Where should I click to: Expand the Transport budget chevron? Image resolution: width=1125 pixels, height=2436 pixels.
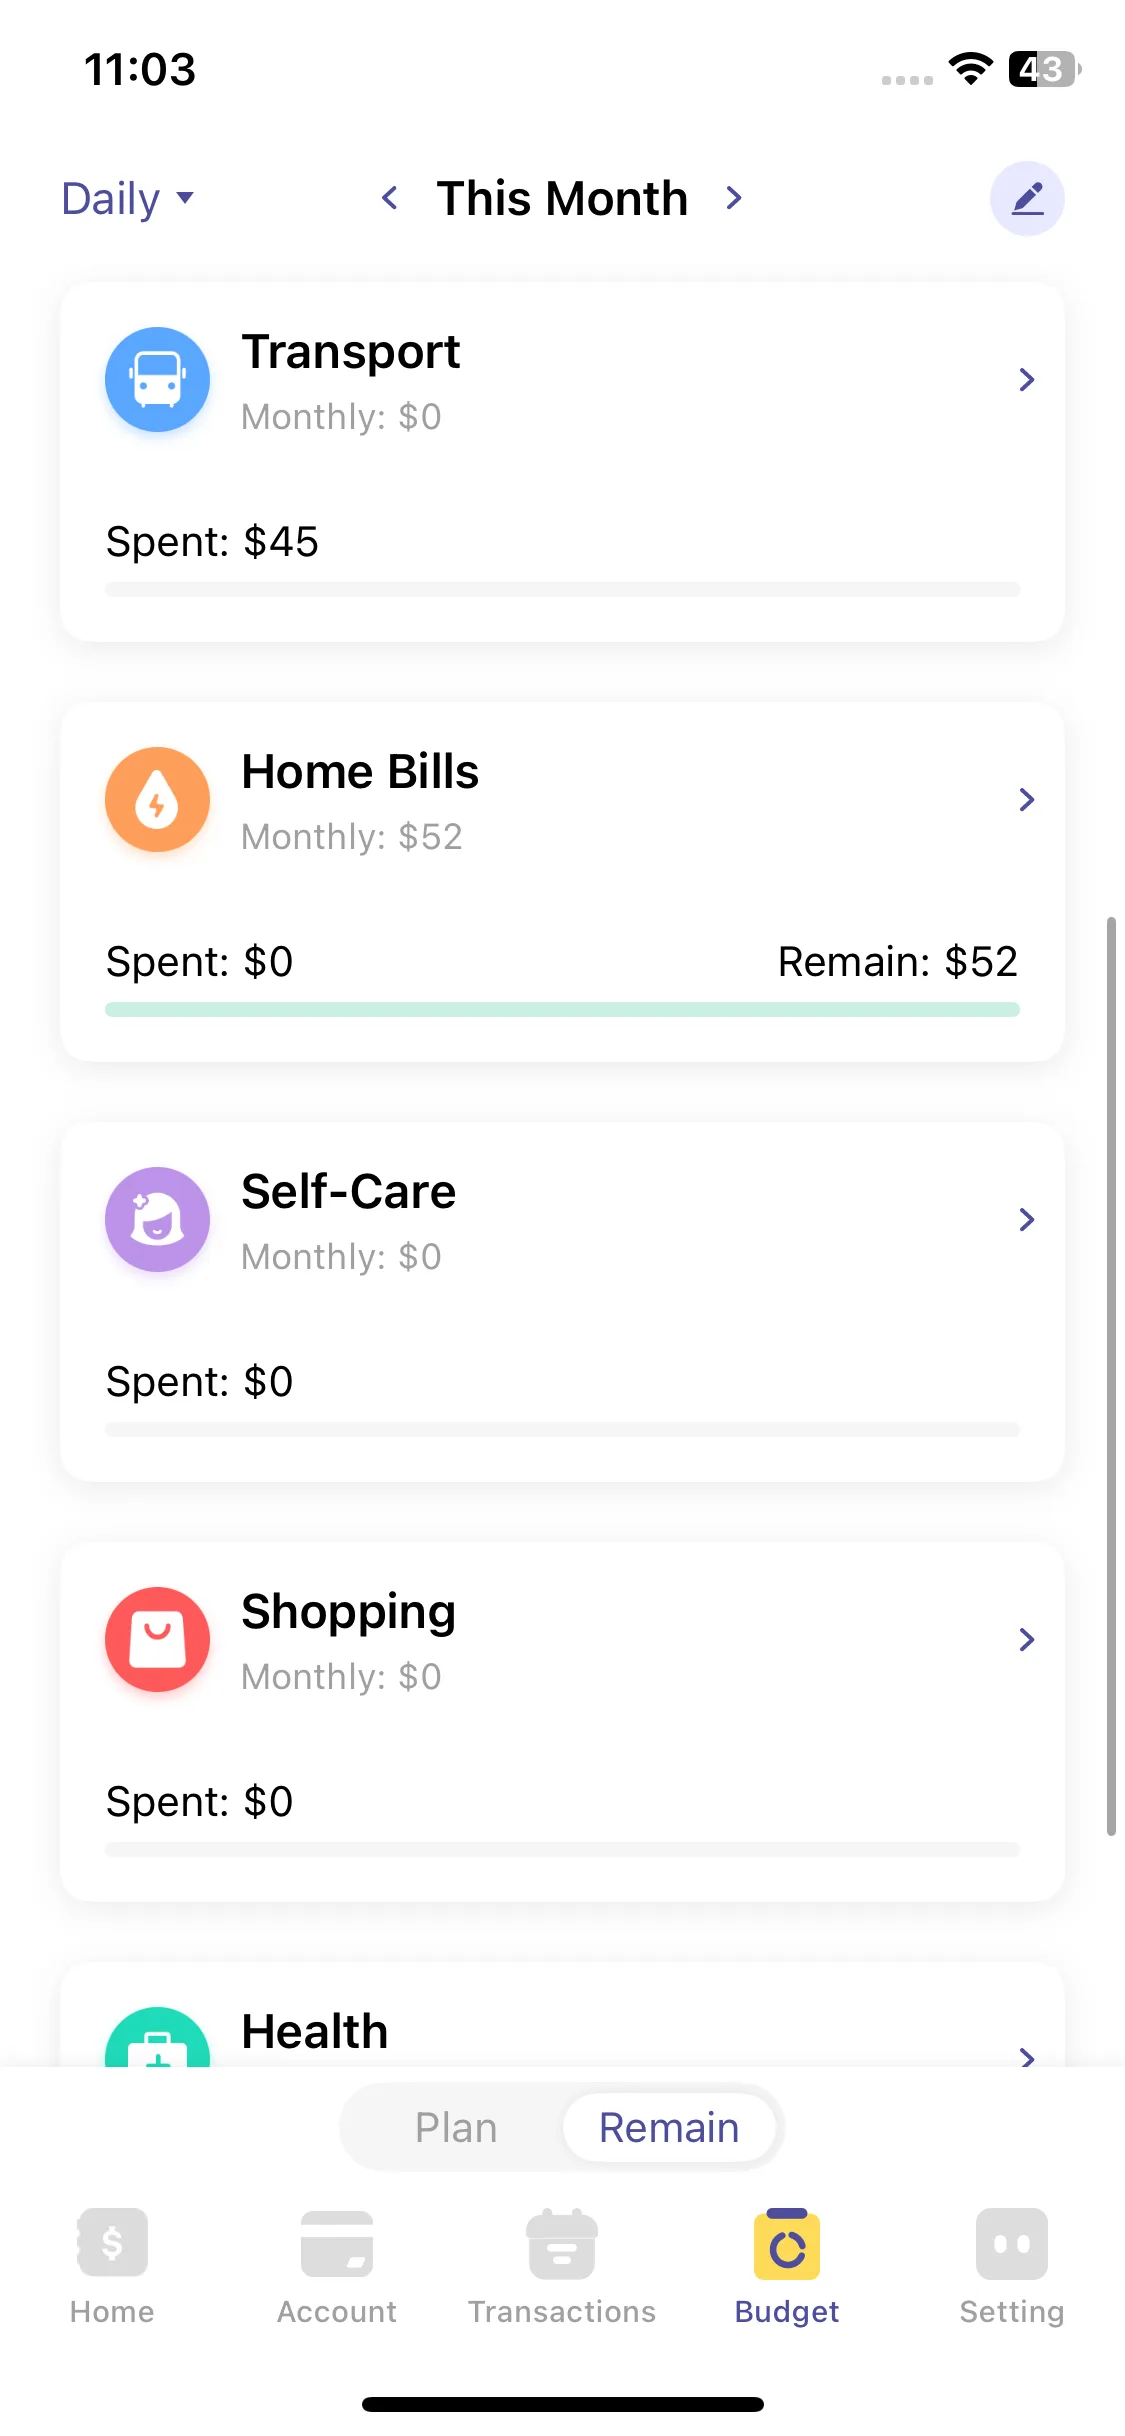pos(1026,380)
